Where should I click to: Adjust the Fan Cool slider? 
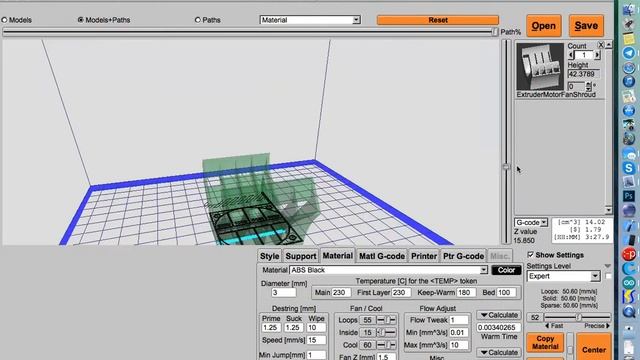[386, 345]
